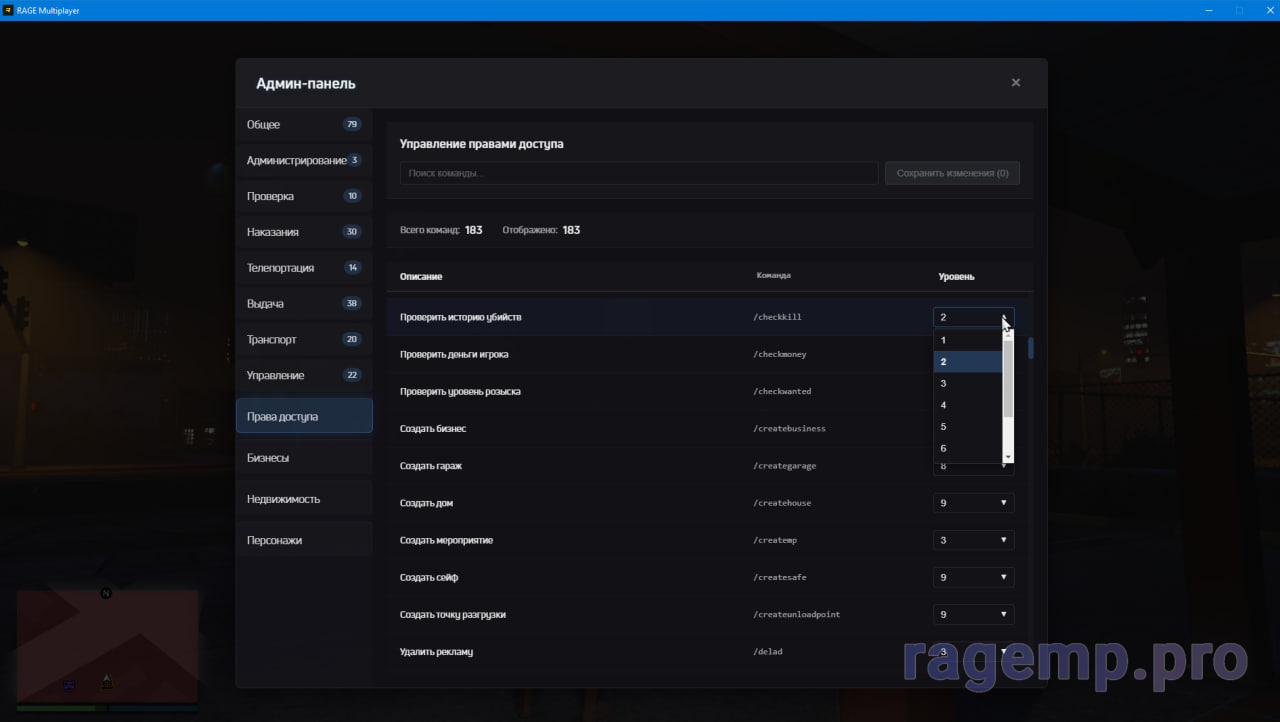Choose level 1 in the open dropdown
This screenshot has height=722, width=1280.
pos(967,340)
